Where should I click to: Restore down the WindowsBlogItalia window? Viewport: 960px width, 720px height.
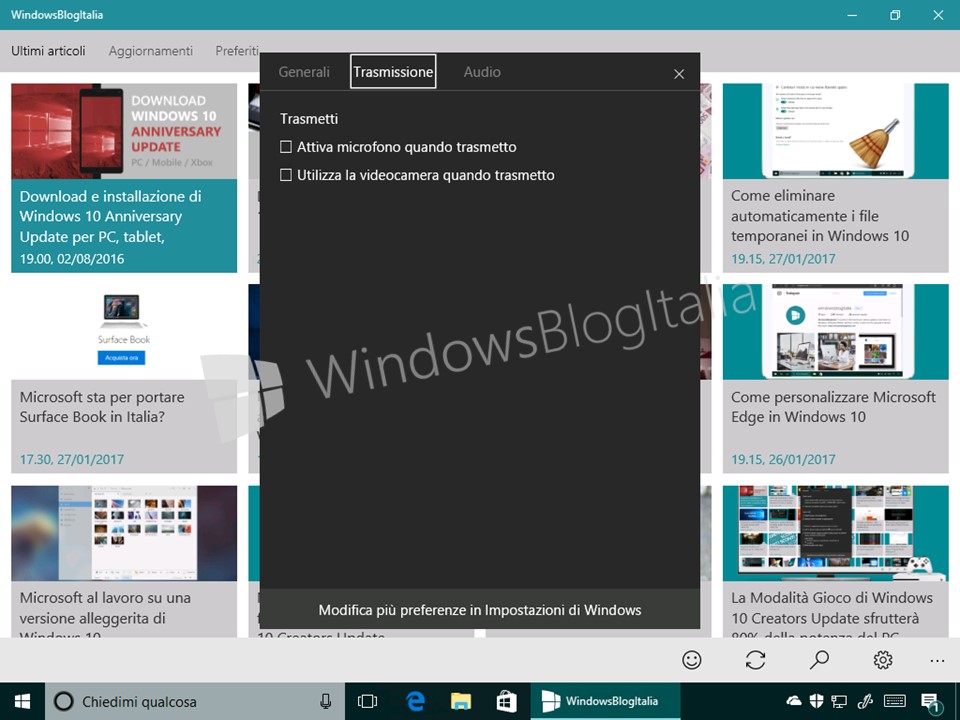895,15
